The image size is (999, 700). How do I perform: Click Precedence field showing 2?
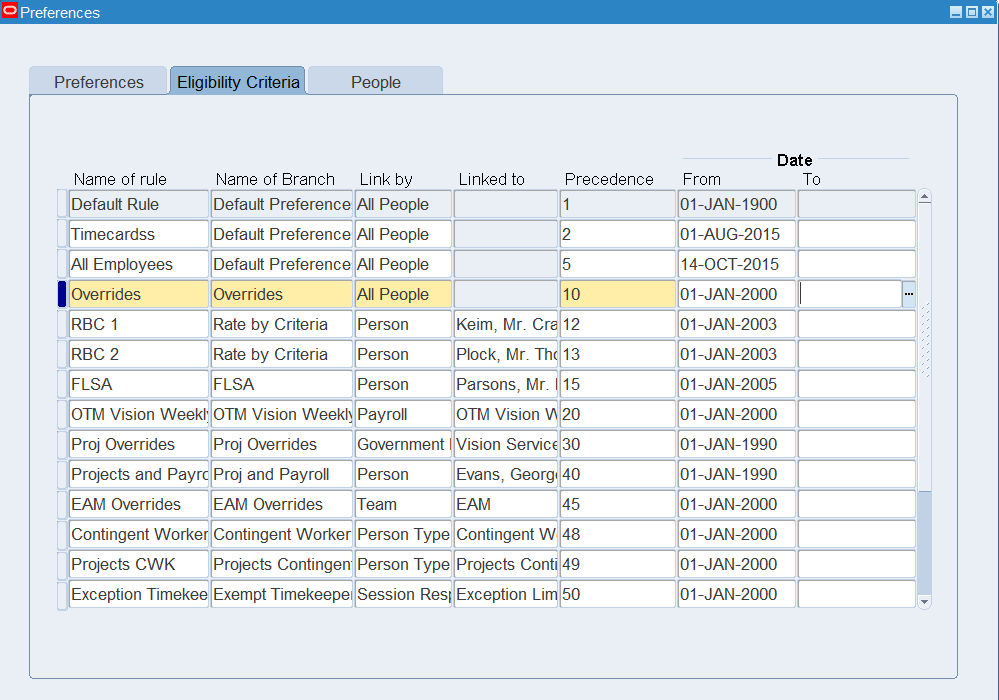coord(617,234)
